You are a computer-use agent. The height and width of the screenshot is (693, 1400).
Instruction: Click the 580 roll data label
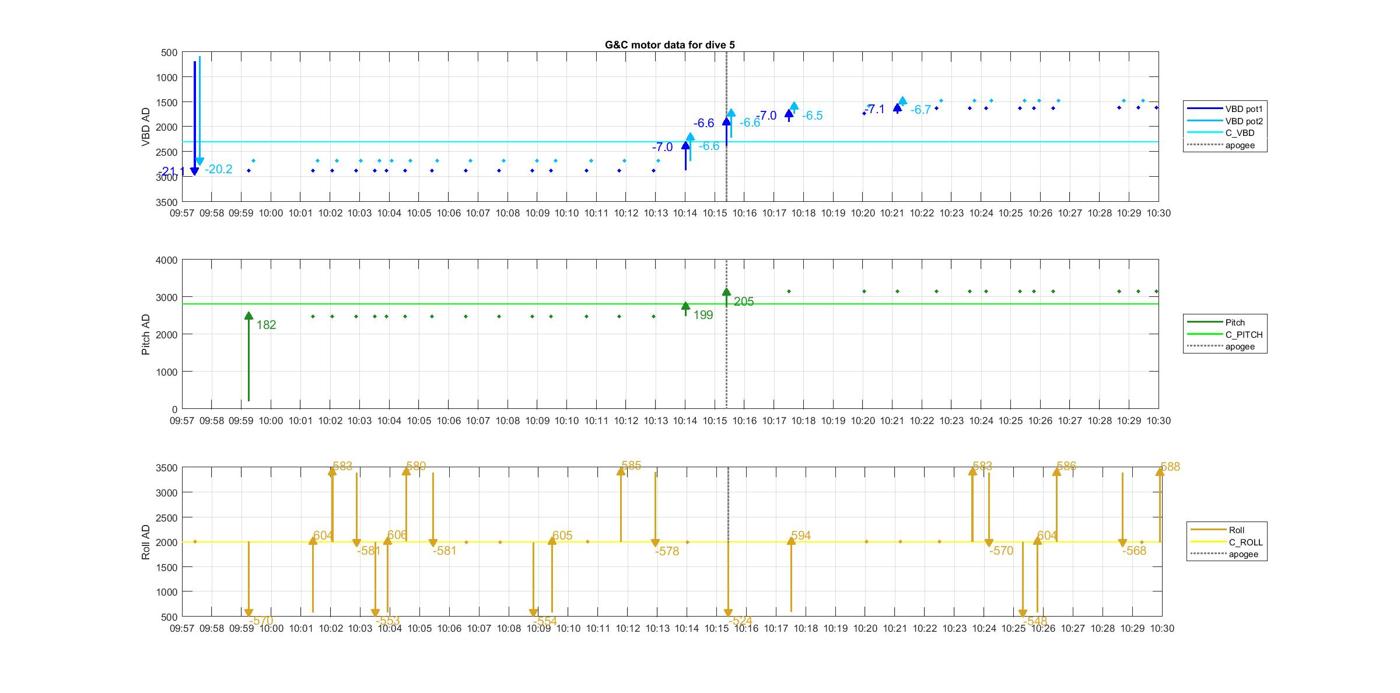[416, 466]
